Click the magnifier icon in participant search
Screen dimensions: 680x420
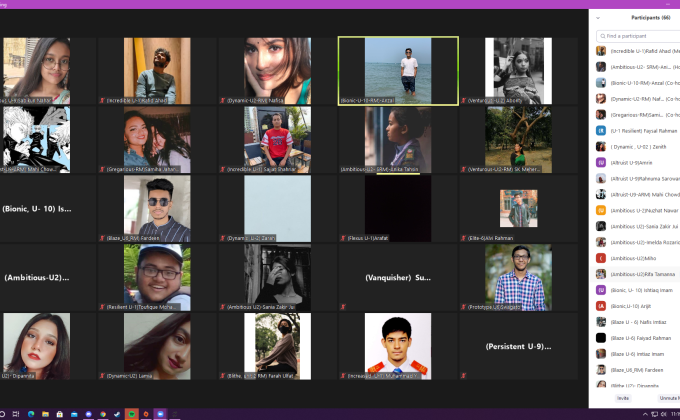(601, 36)
